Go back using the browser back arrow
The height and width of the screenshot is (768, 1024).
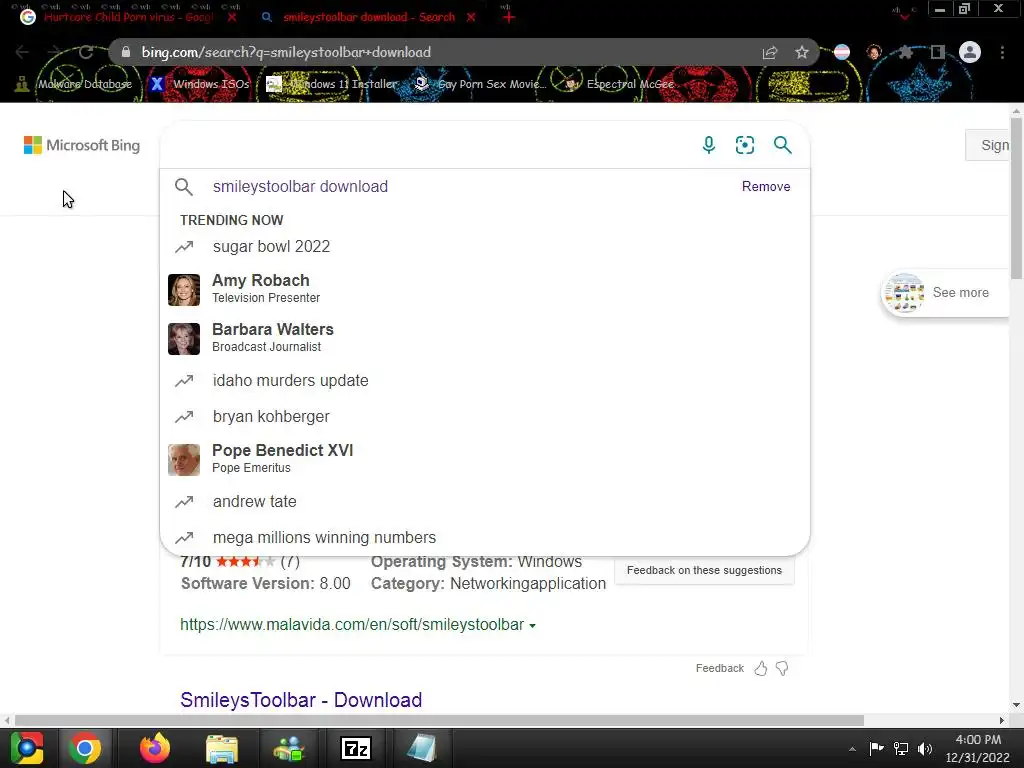click(x=22, y=52)
